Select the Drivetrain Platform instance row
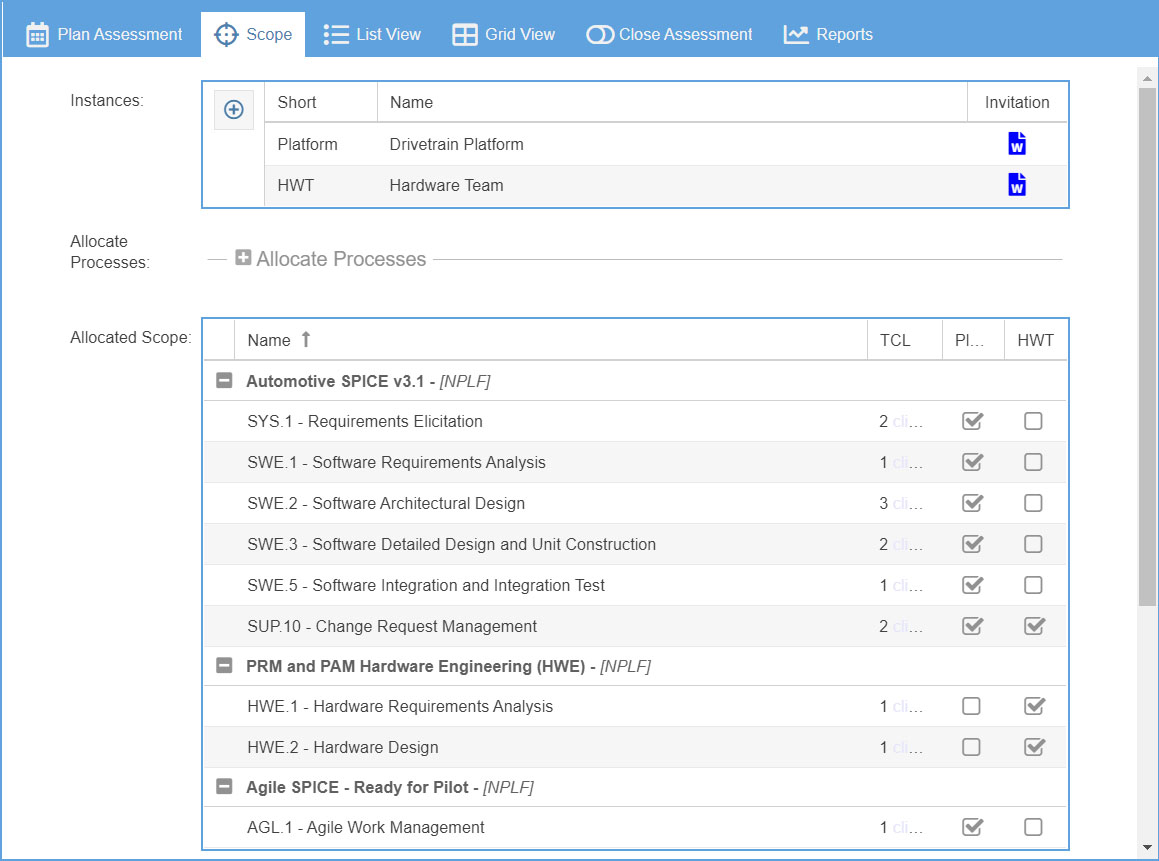This screenshot has width=1159, height=861. click(x=666, y=144)
